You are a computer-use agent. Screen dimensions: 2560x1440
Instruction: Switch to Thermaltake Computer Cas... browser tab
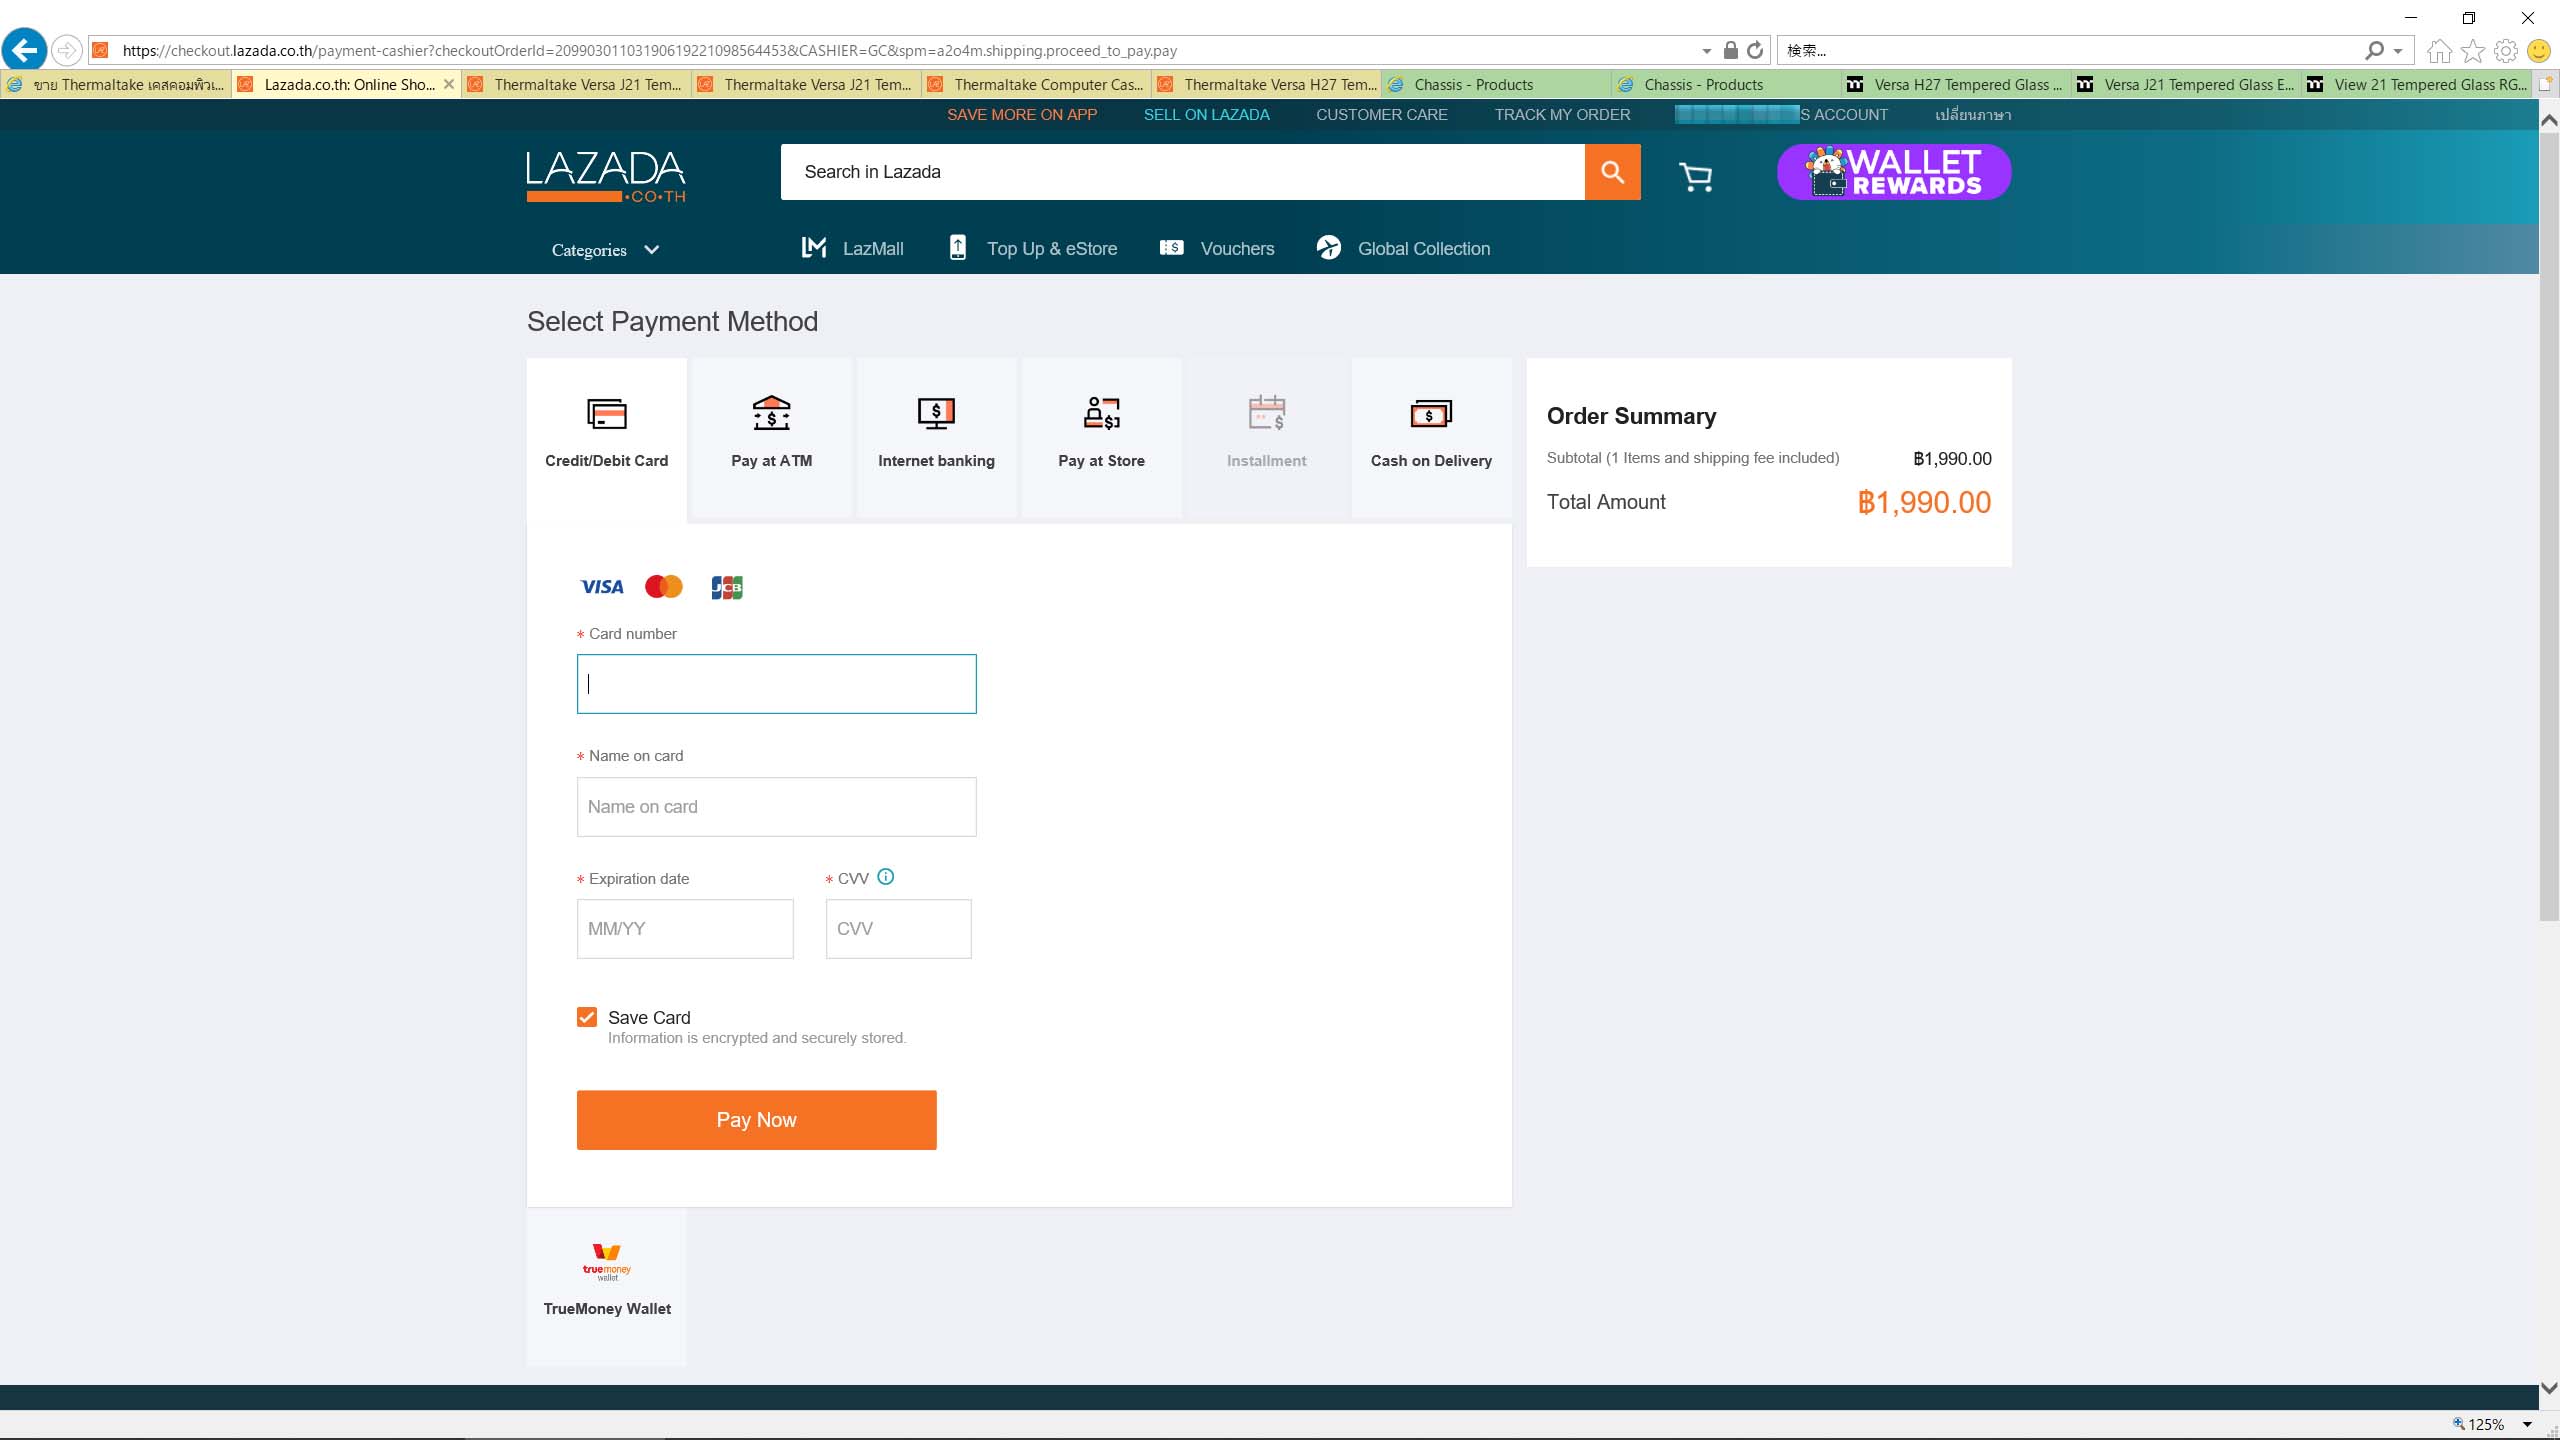point(1036,84)
